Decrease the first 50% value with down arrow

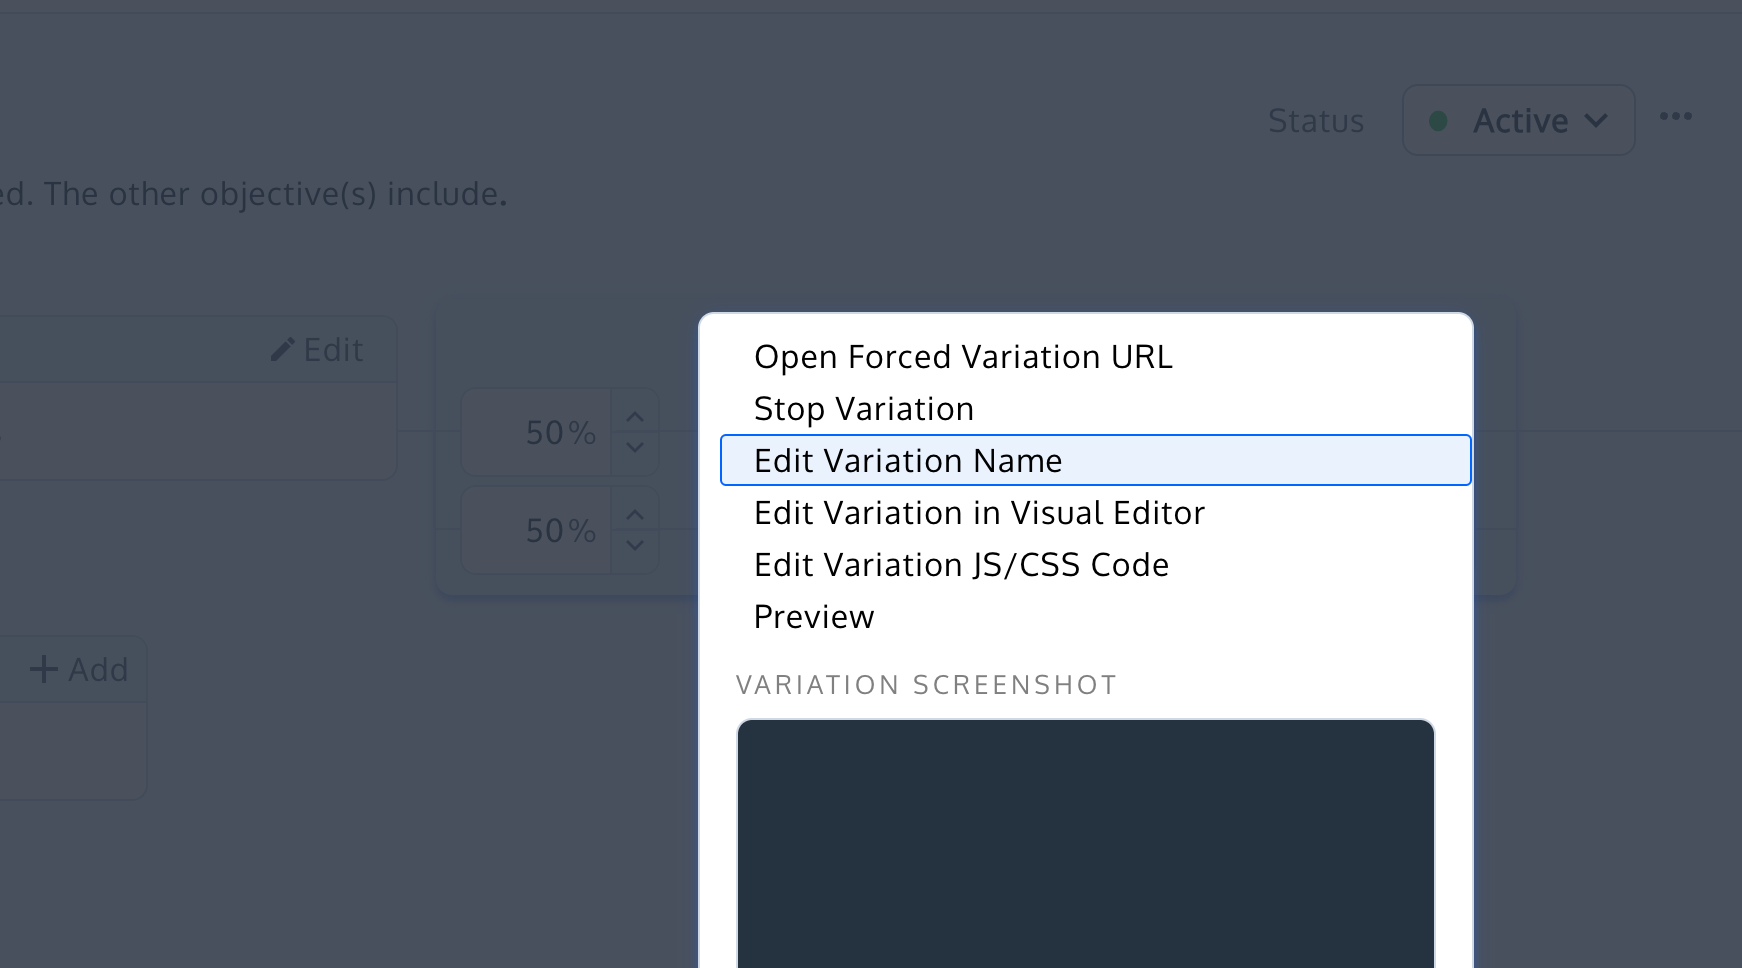634,448
